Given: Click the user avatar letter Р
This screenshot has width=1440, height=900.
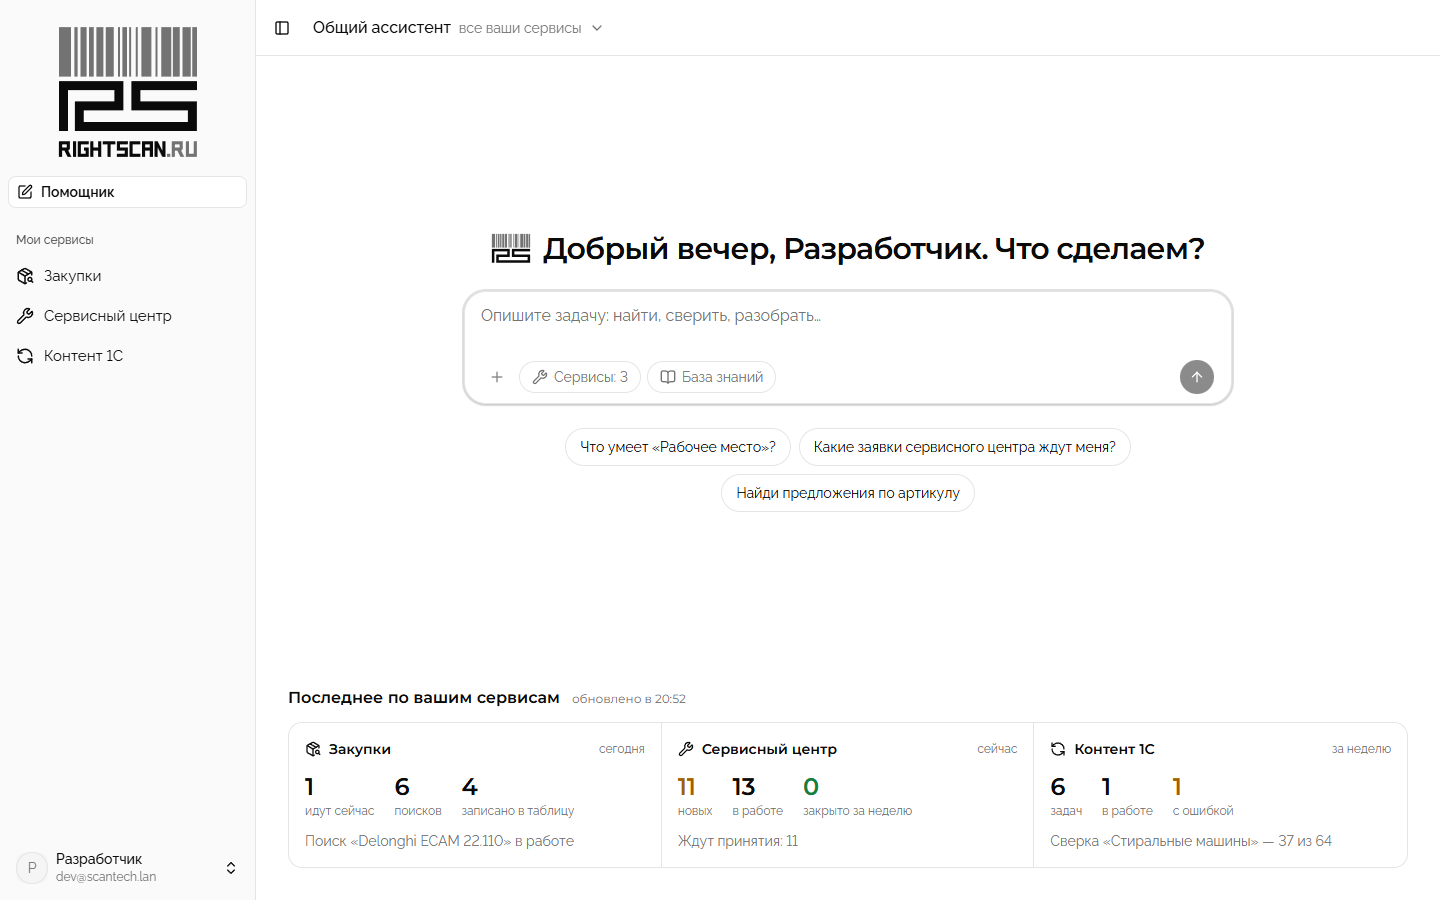Looking at the screenshot, I should pos(32,868).
